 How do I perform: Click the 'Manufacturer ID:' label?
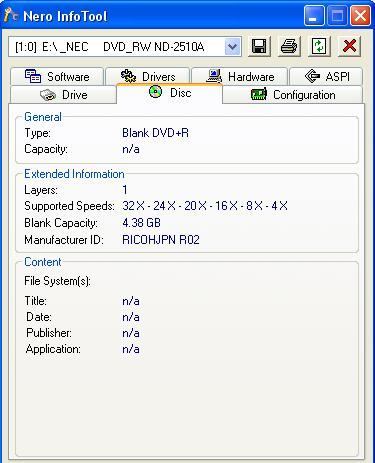[64, 240]
